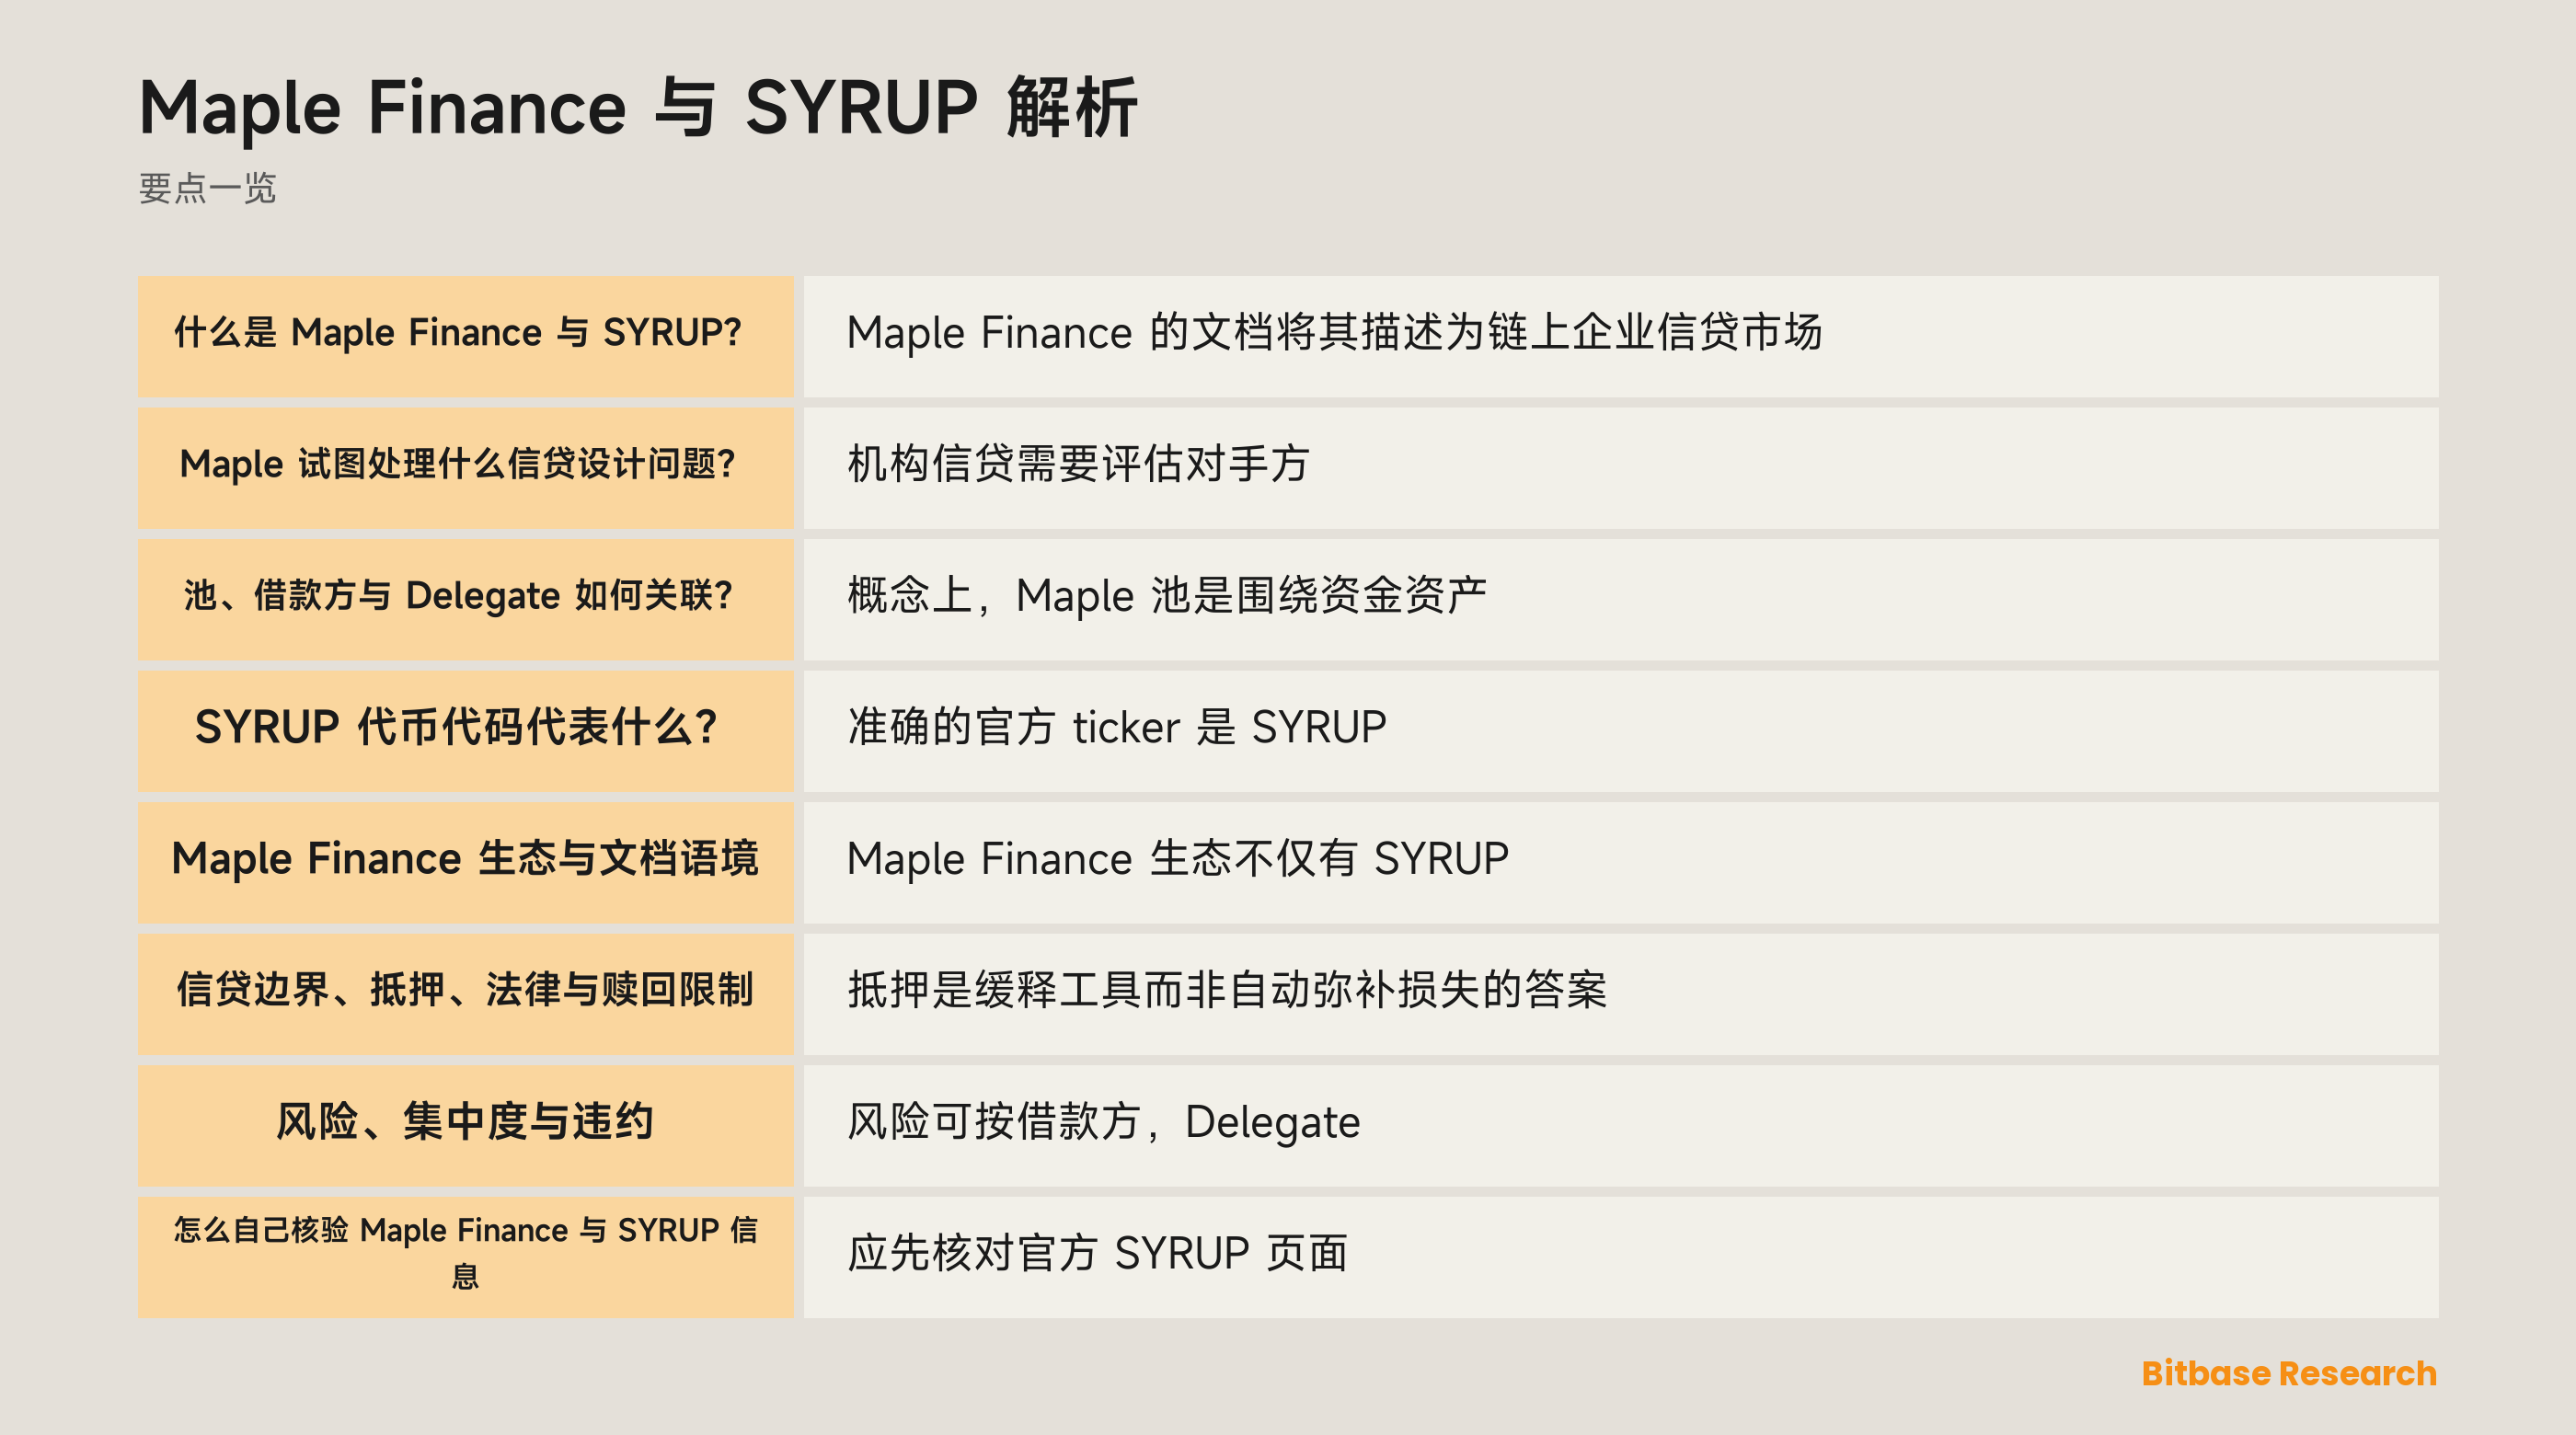
Task: Click the text 'Maple Finance 的文档将其描述为链上企业信贷市场'
Action: [1334, 332]
